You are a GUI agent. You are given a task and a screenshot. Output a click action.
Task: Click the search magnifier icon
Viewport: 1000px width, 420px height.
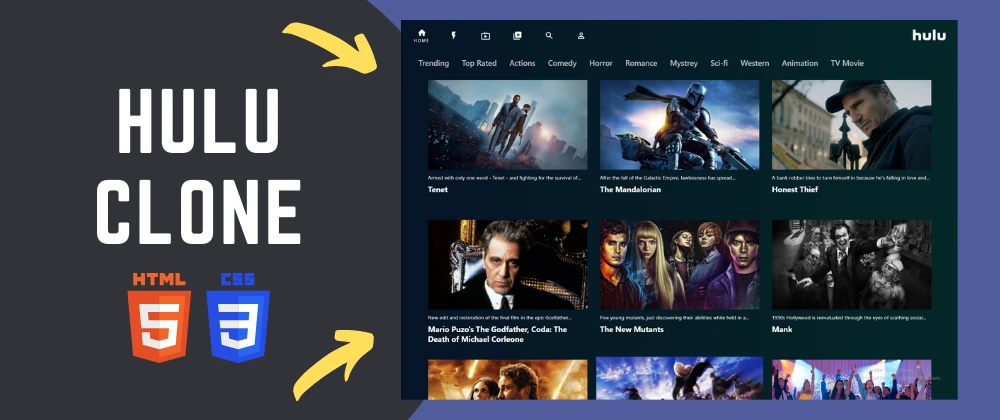coord(549,36)
